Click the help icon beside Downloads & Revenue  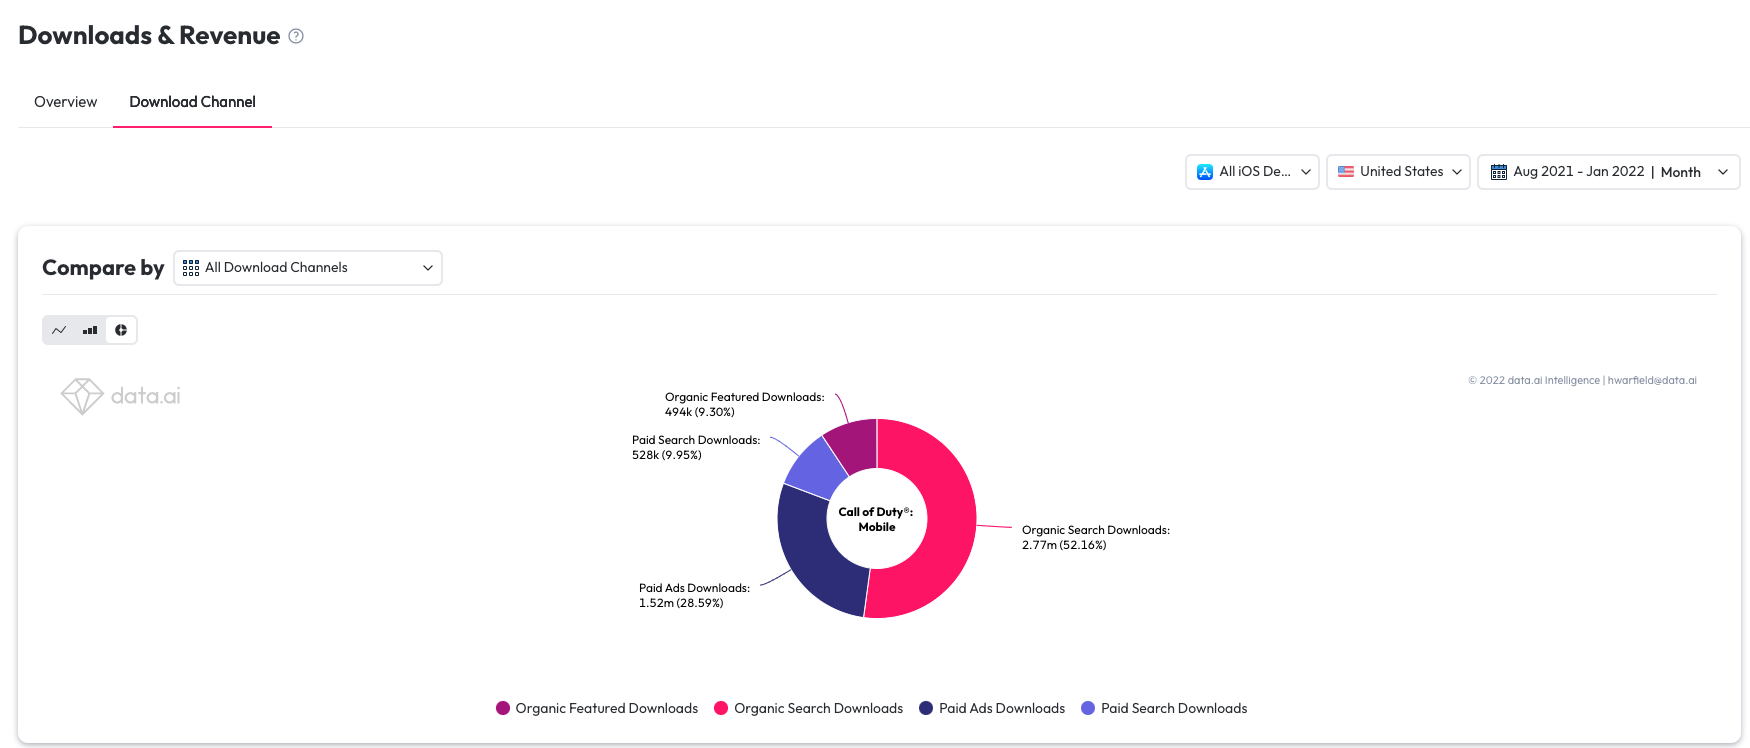point(296,36)
